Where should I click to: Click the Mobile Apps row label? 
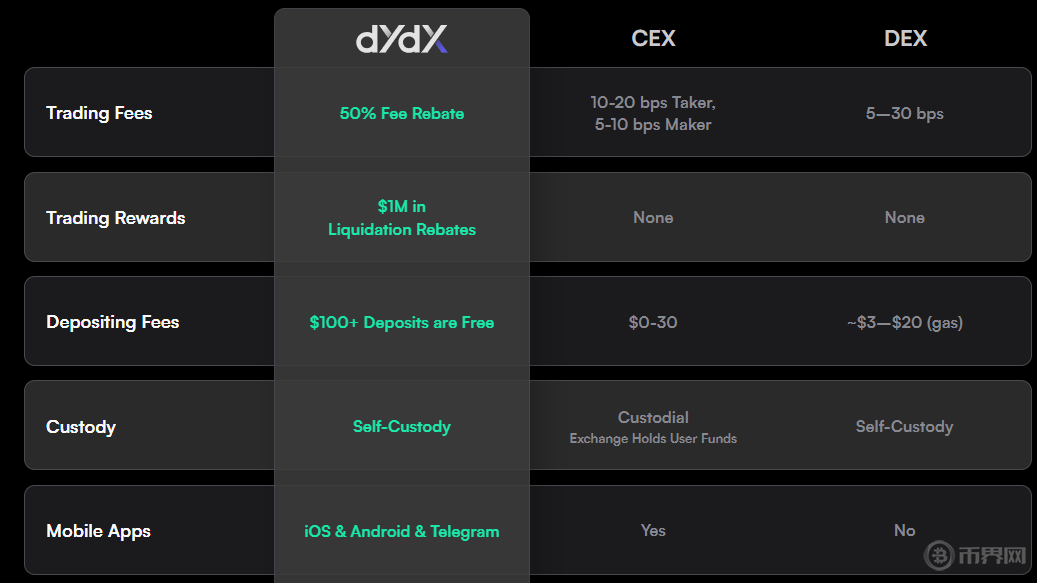98,531
